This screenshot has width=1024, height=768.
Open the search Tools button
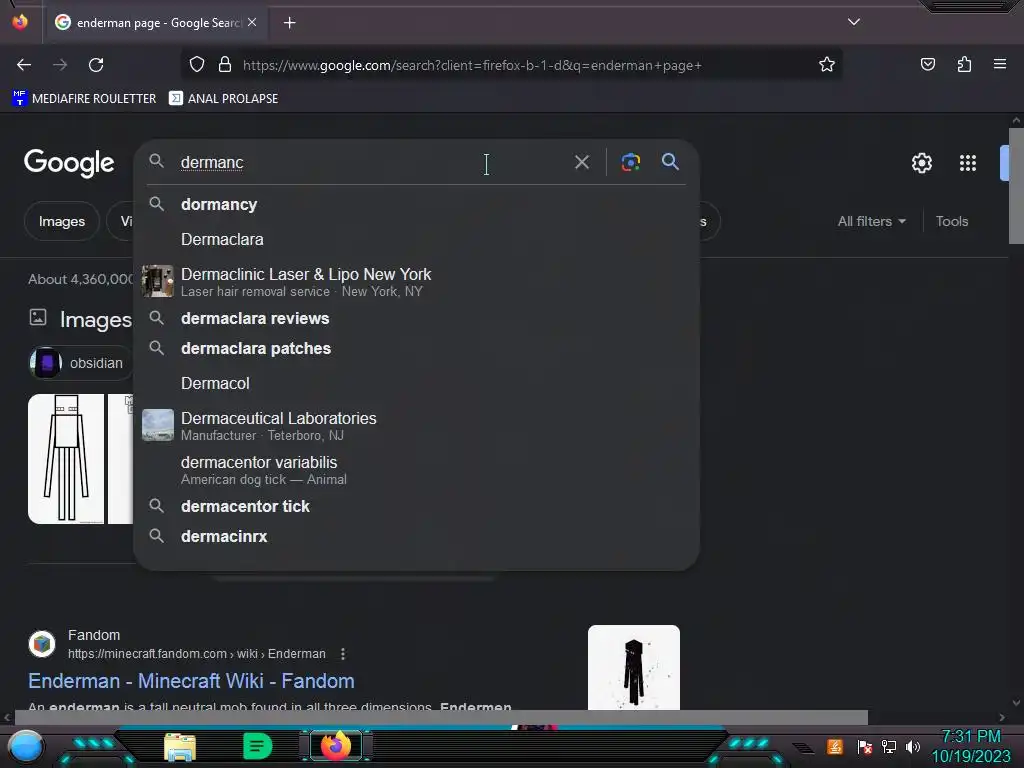click(x=952, y=221)
